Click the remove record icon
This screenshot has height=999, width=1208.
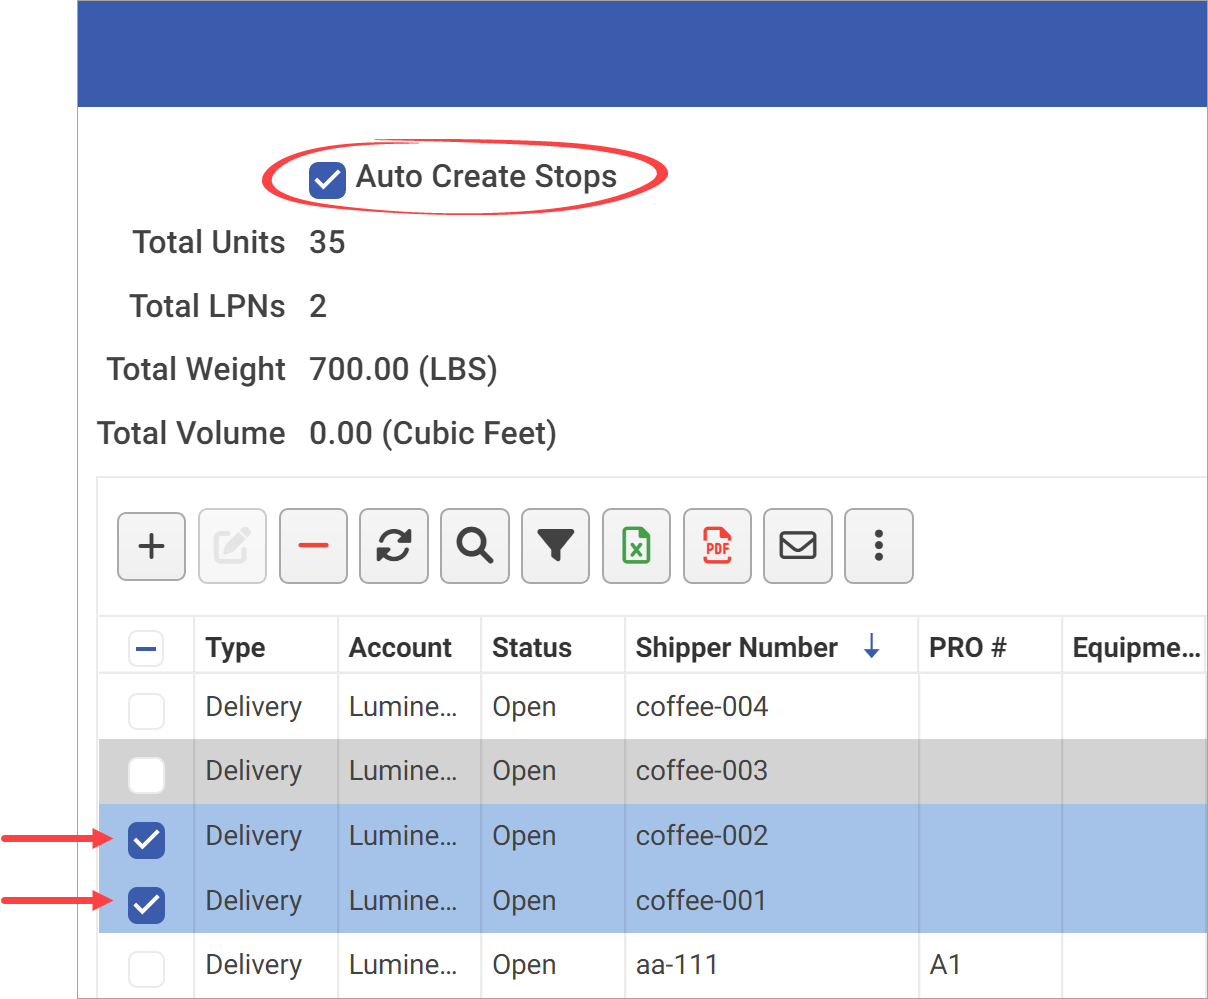pos(313,546)
